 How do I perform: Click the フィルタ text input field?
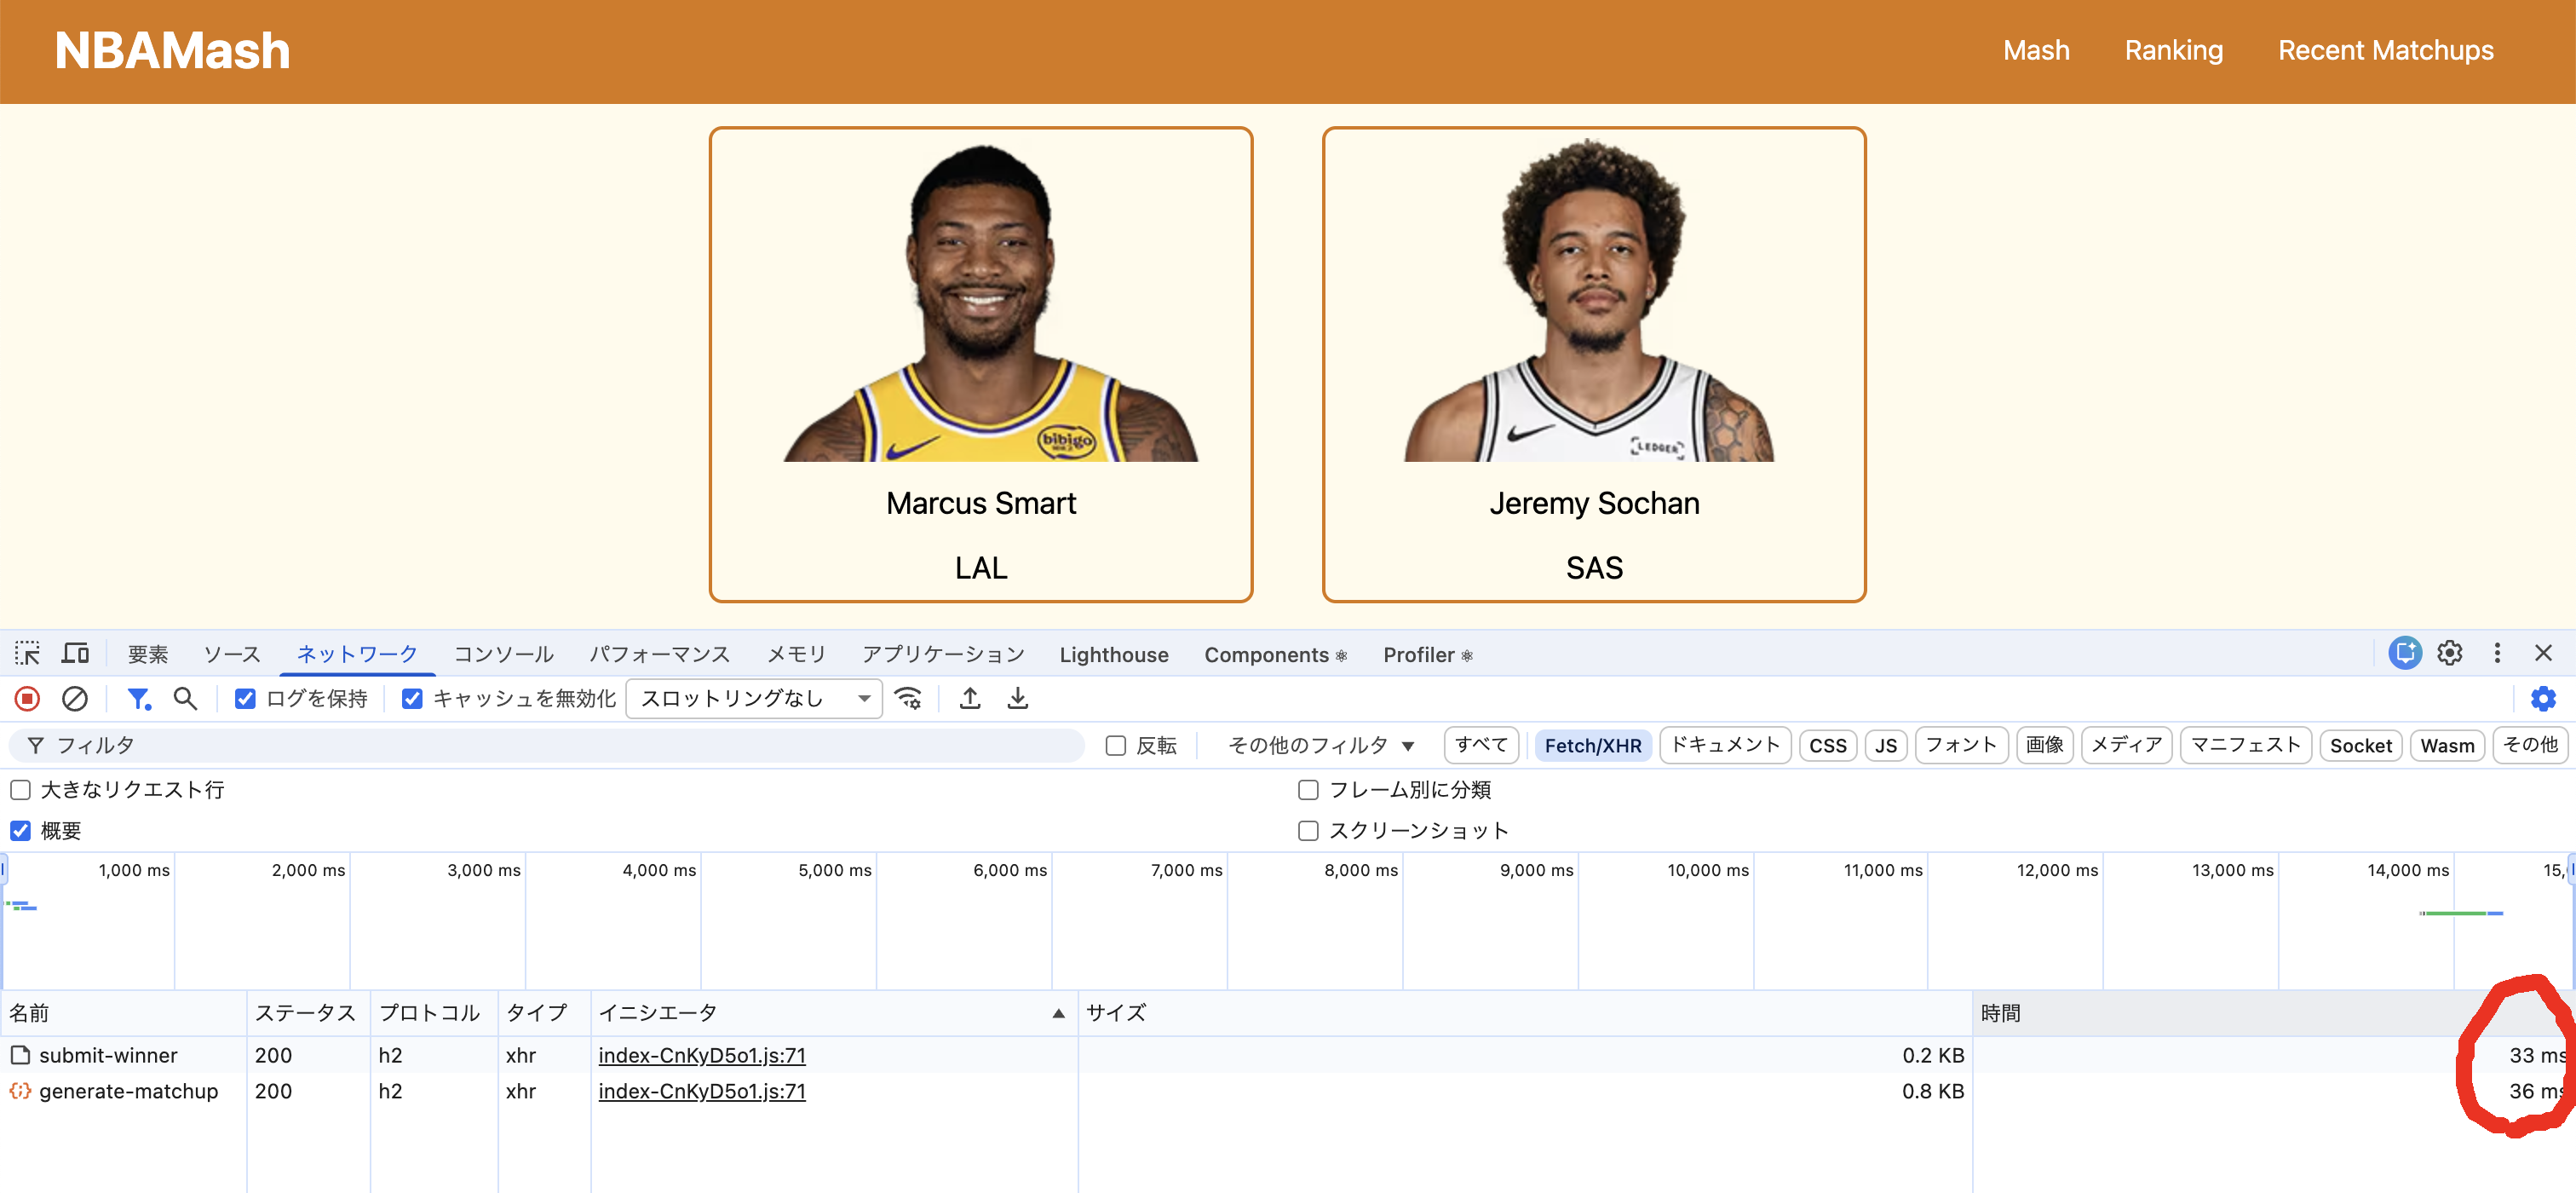pos(560,746)
